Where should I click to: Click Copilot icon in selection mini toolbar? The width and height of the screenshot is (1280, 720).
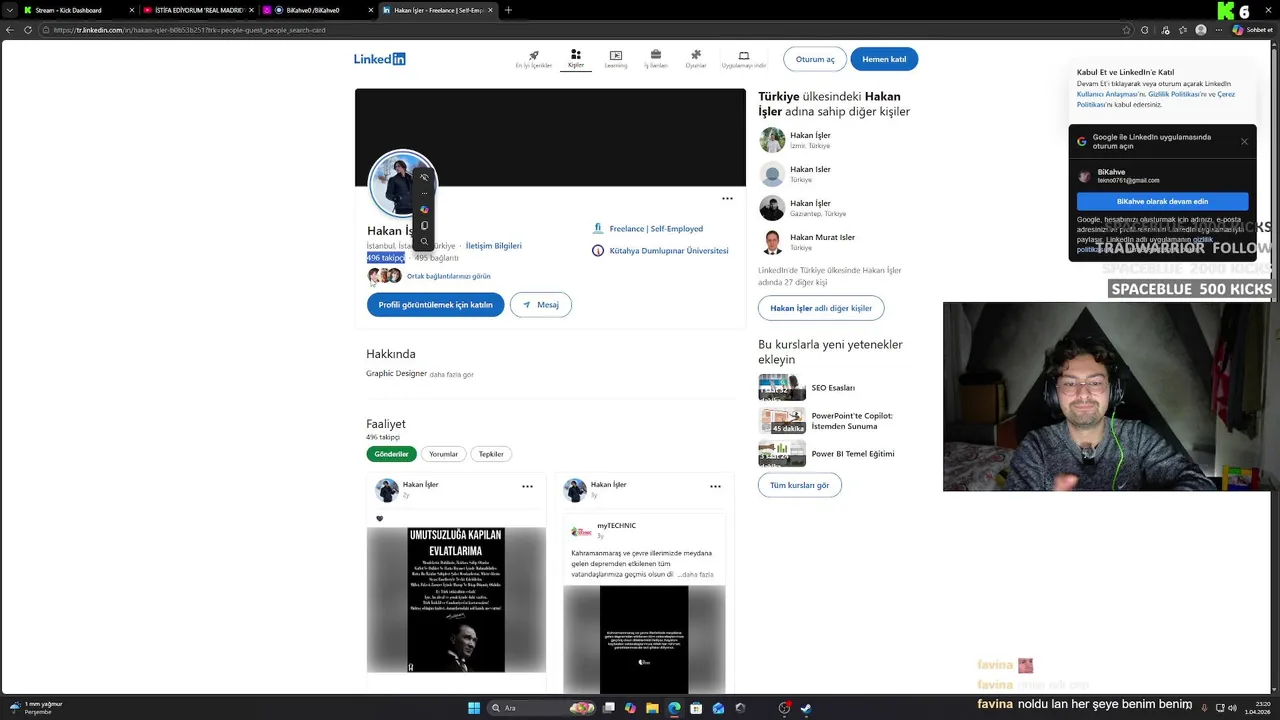point(424,209)
